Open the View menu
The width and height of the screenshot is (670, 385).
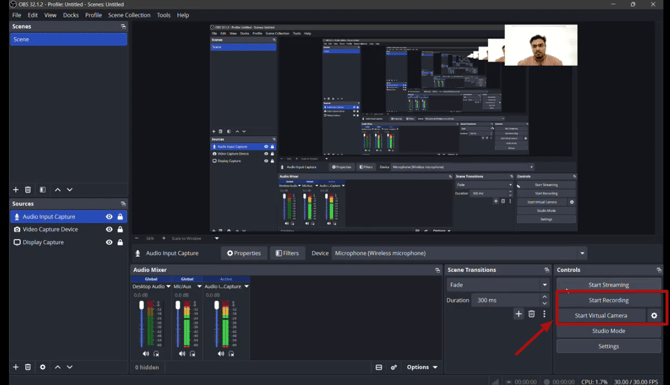pos(50,15)
